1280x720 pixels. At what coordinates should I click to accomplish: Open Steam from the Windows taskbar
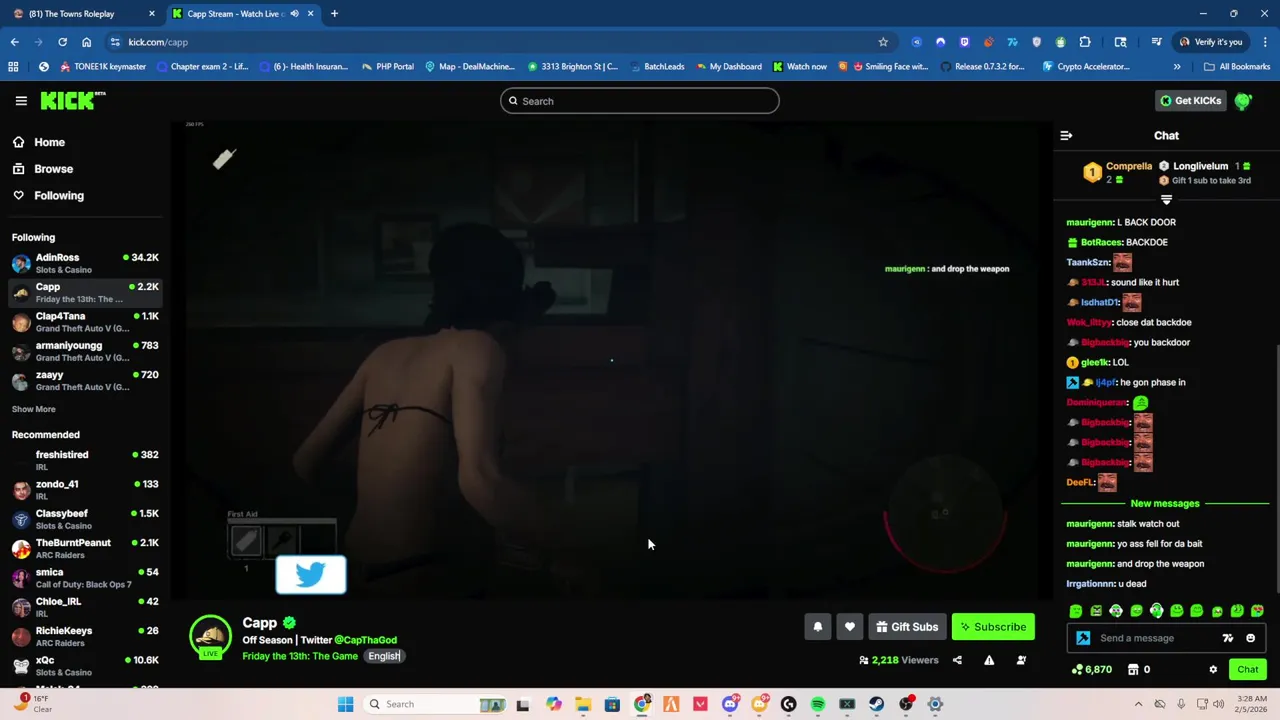876,704
